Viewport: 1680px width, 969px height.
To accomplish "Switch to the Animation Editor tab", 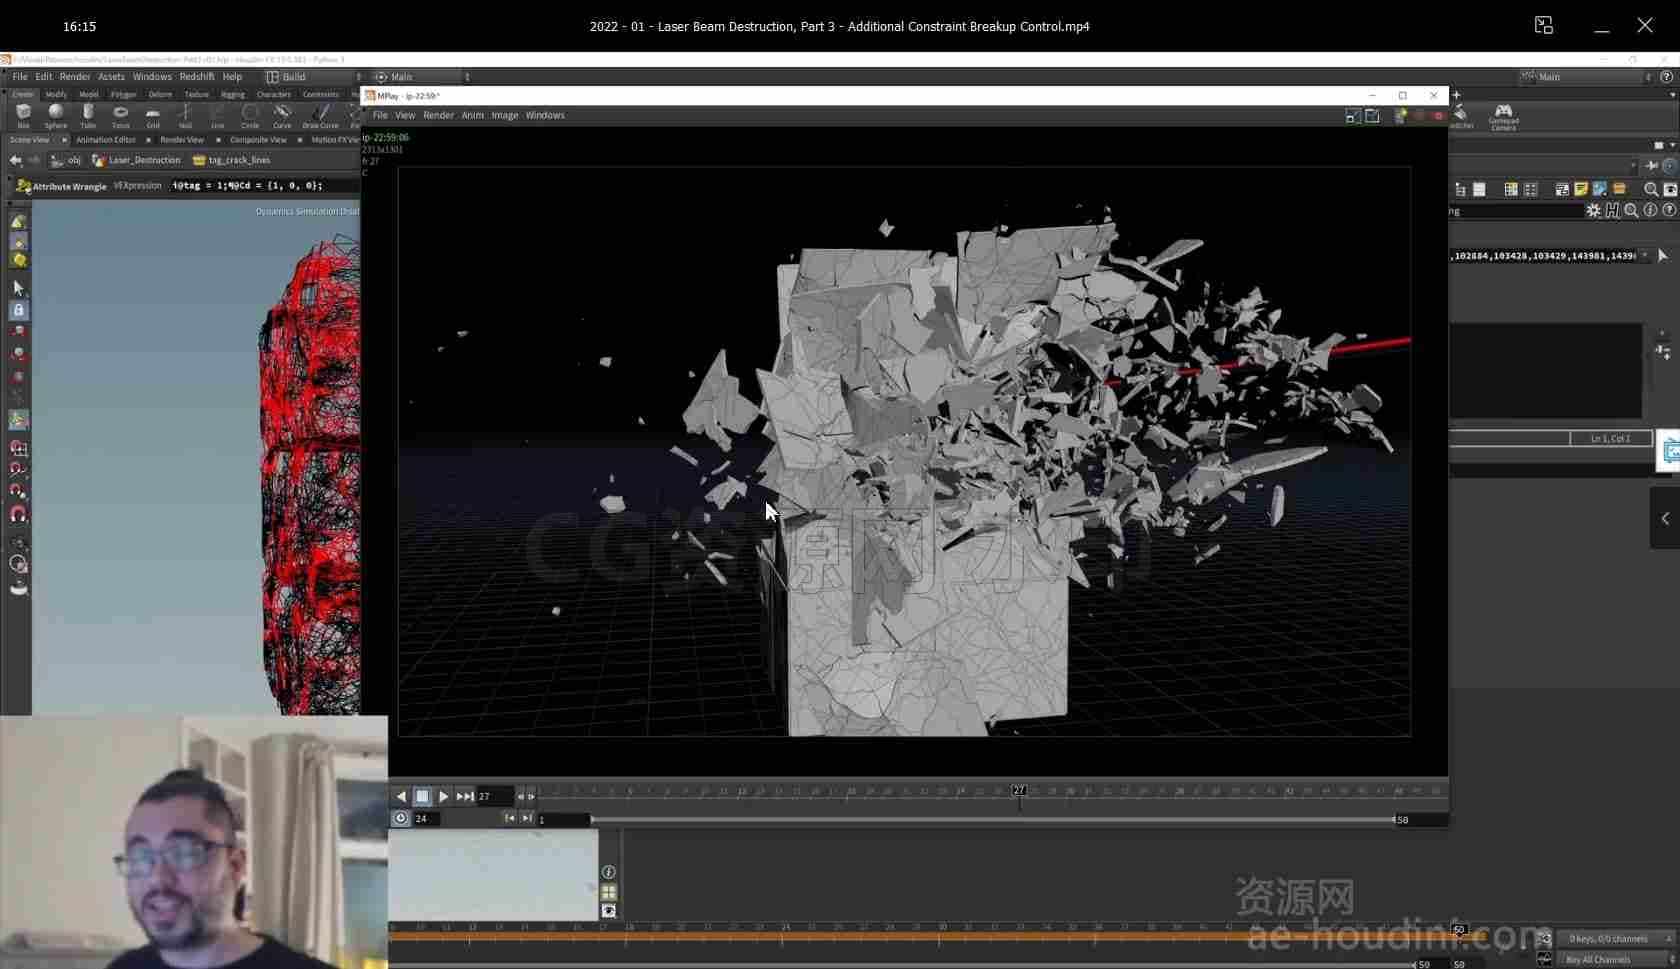I will point(106,140).
